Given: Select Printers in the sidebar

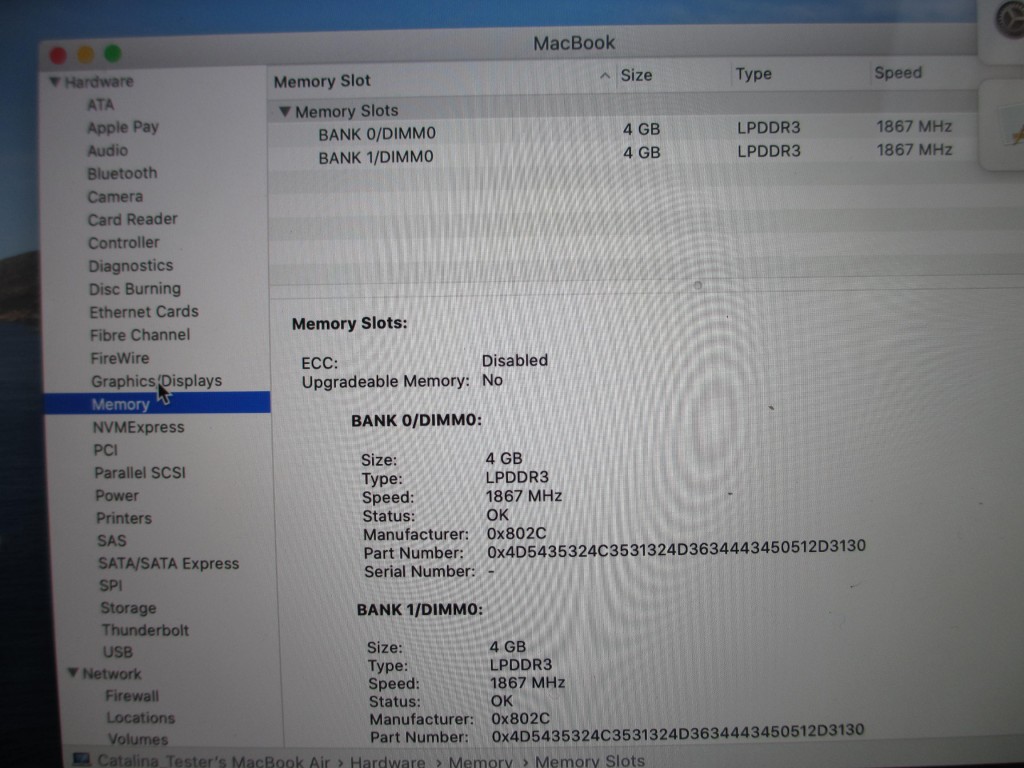Looking at the screenshot, I should 123,519.
